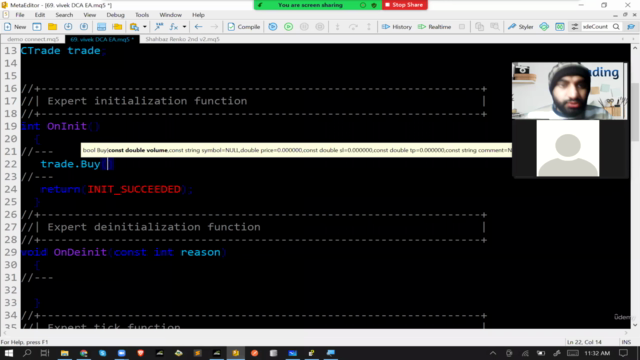
Task: Start debugging on real data icon
Action: pos(289,27)
